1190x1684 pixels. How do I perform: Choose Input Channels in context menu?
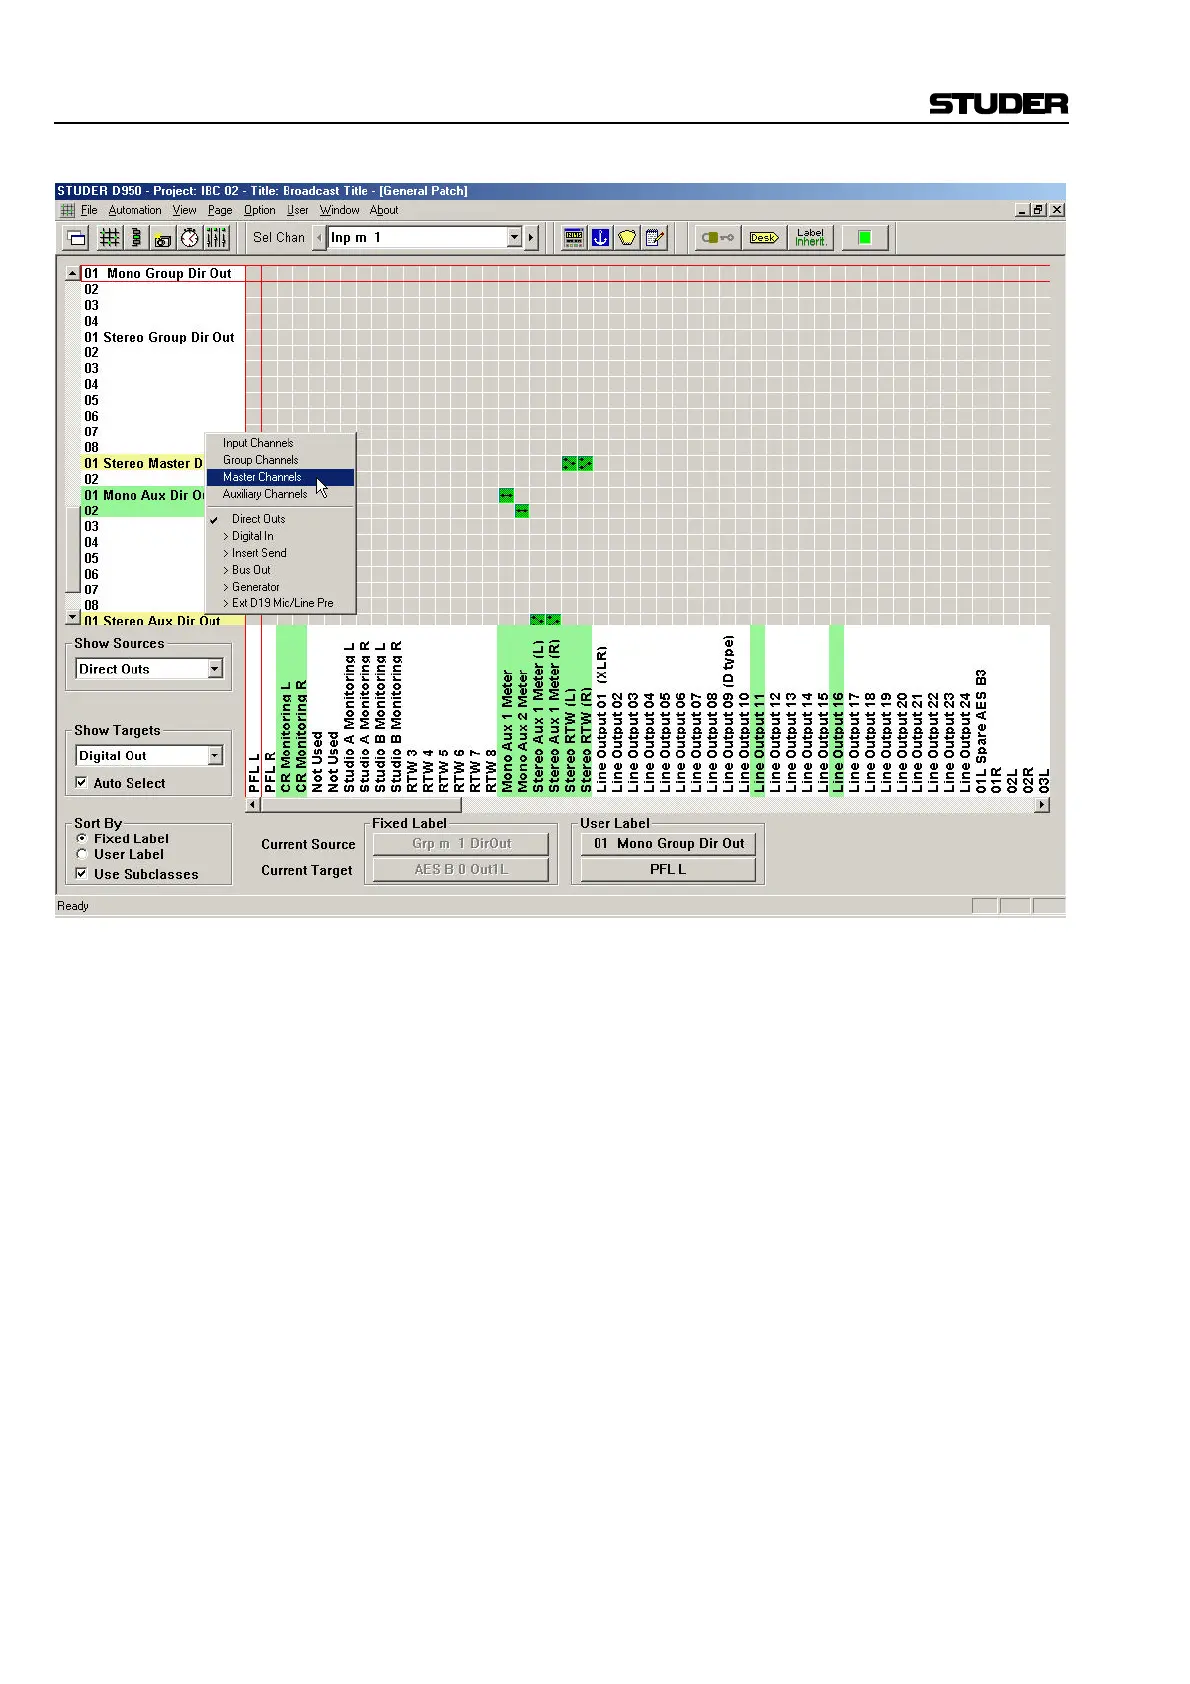pos(280,443)
